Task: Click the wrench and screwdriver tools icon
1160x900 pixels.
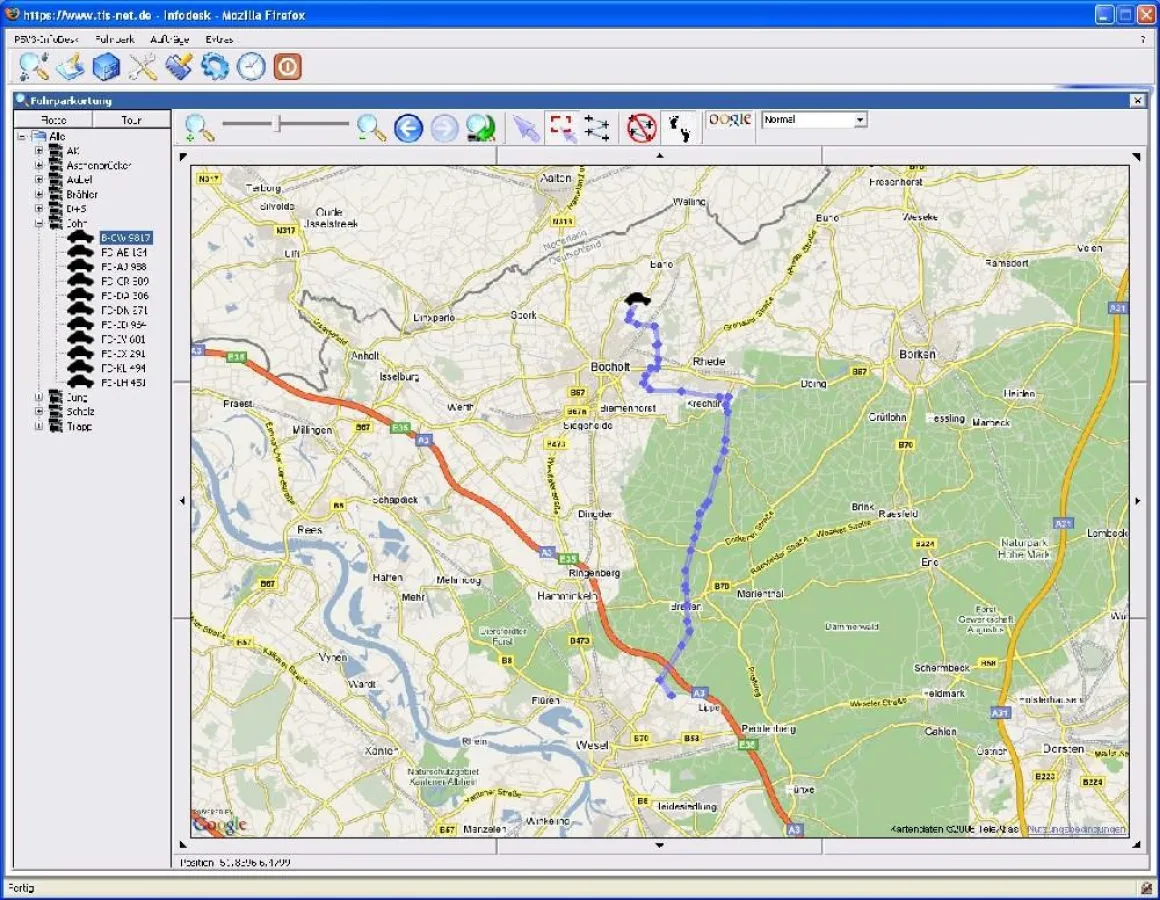Action: tap(144, 66)
